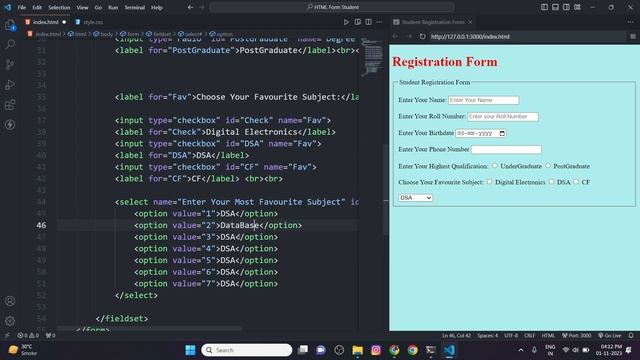Image resolution: width=640 pixels, height=360 pixels.
Task: Open the Run and Debug view
Action: (10, 84)
